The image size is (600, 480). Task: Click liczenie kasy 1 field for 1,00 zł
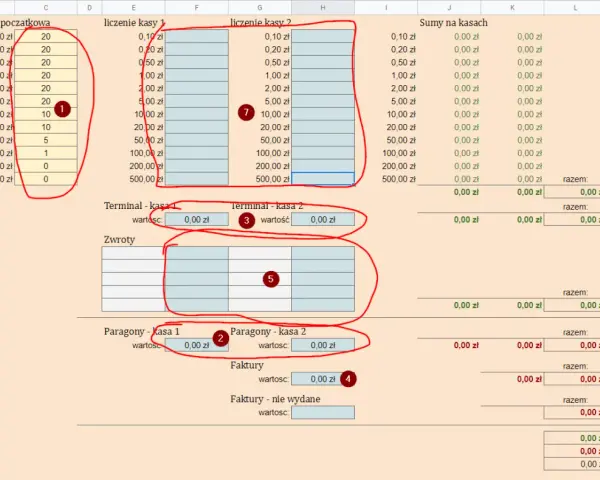197,75
